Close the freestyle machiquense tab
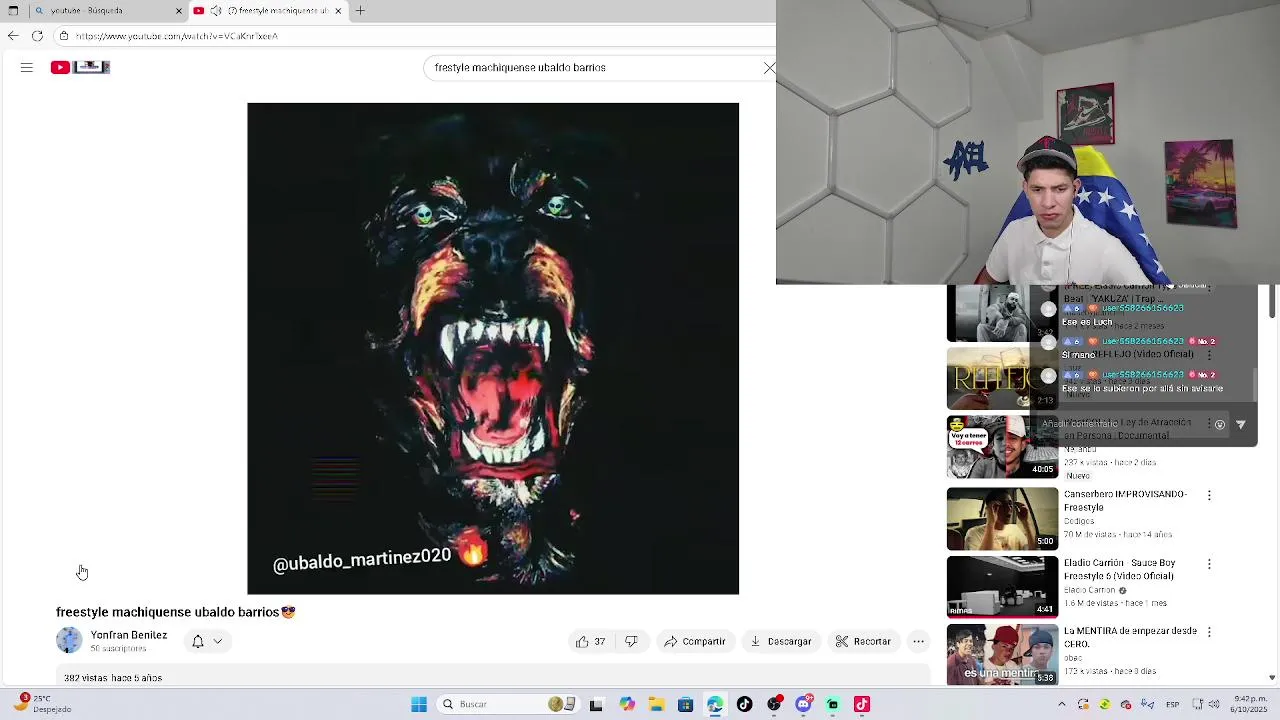 click(x=338, y=11)
